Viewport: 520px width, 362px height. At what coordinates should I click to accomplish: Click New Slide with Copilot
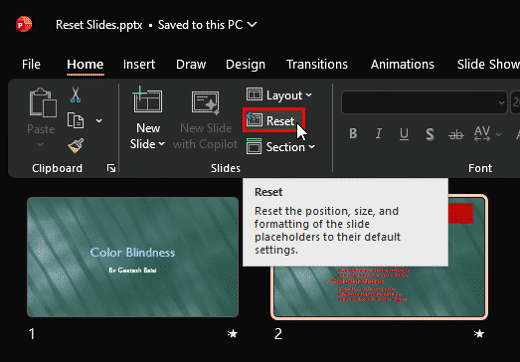coord(205,120)
